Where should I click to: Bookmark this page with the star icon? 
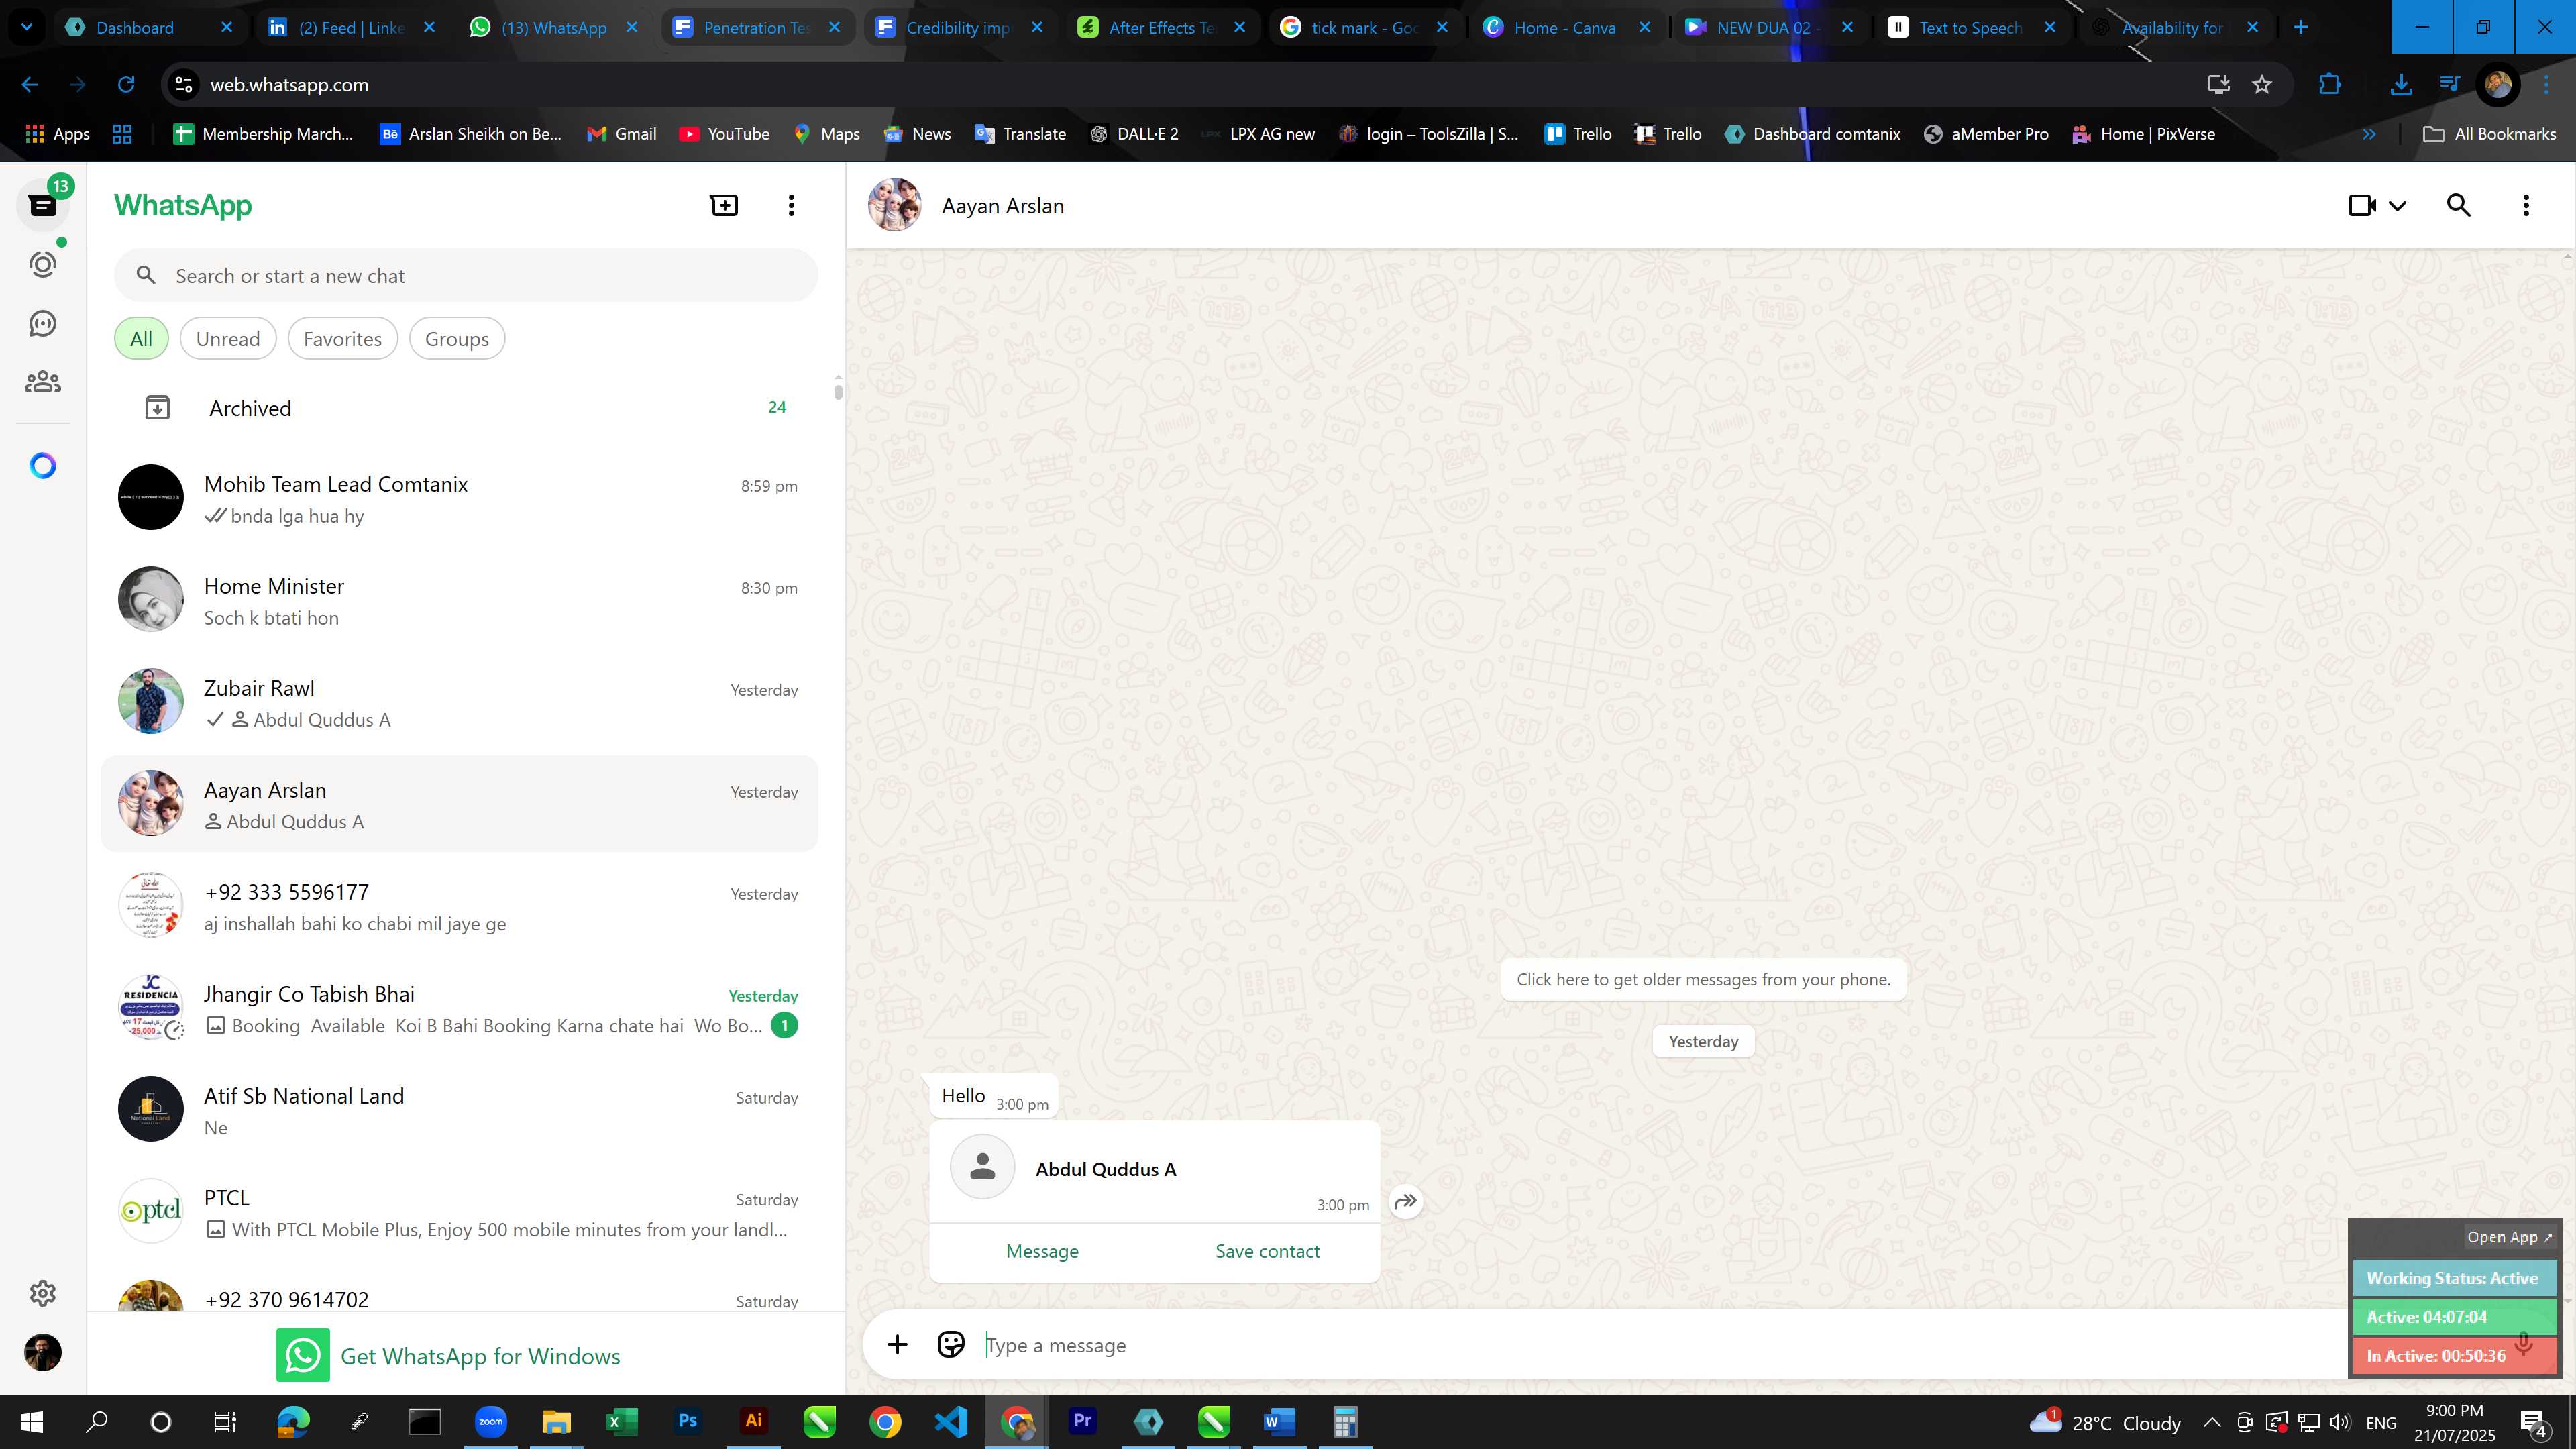(2262, 85)
